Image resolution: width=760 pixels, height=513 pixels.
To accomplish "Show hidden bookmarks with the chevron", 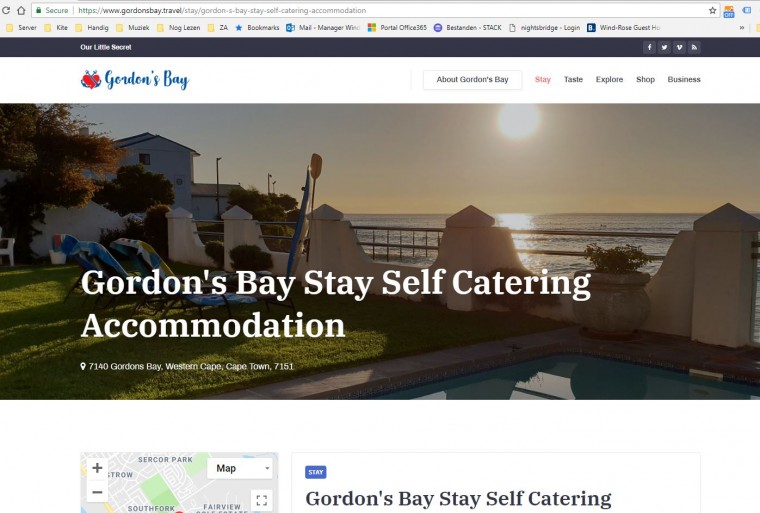I will point(742,28).
